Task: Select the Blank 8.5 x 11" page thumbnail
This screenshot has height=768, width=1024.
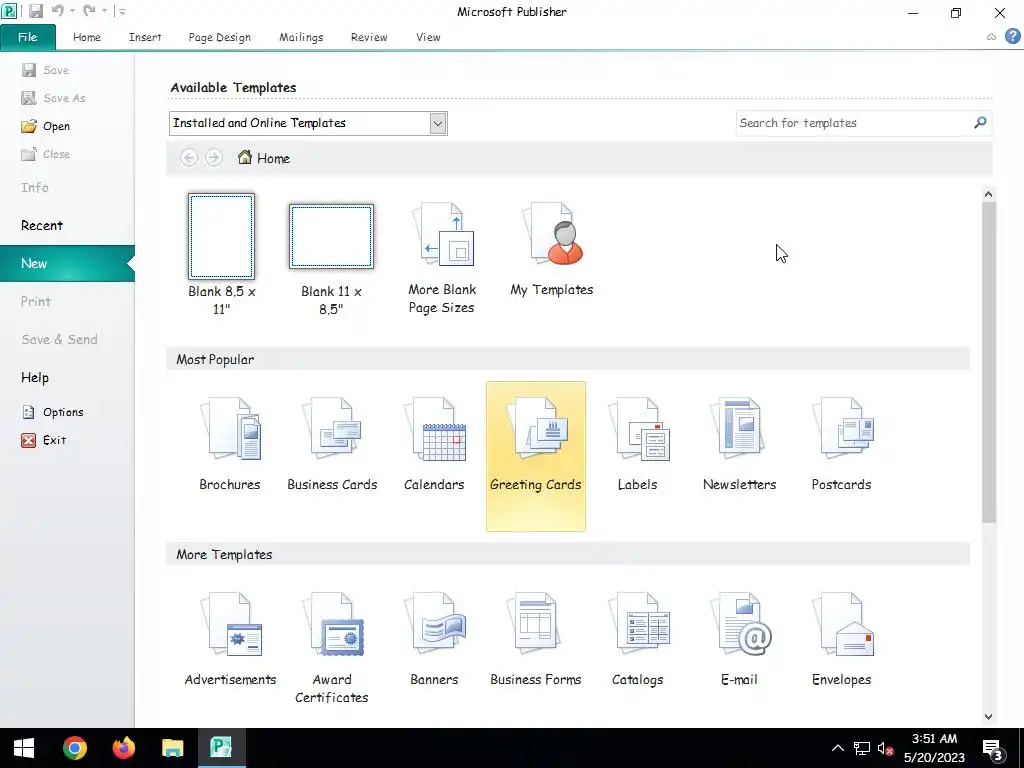Action: tap(221, 236)
